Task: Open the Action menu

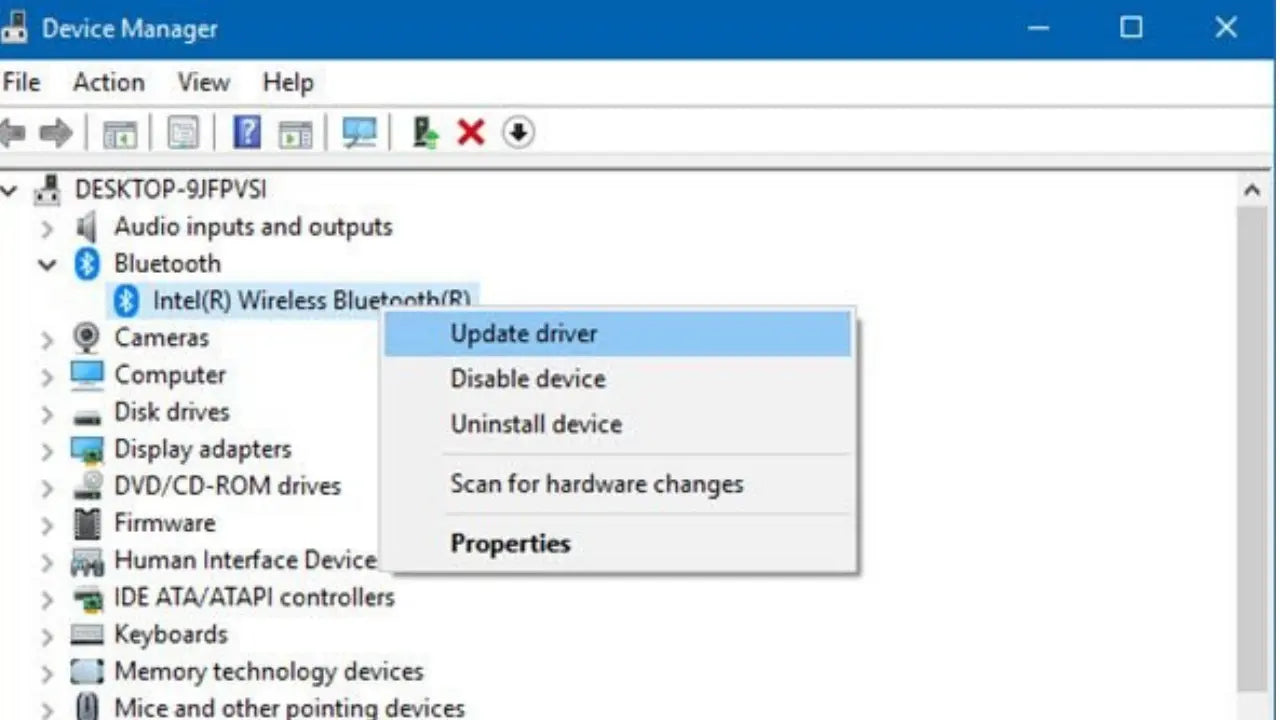Action: [108, 82]
